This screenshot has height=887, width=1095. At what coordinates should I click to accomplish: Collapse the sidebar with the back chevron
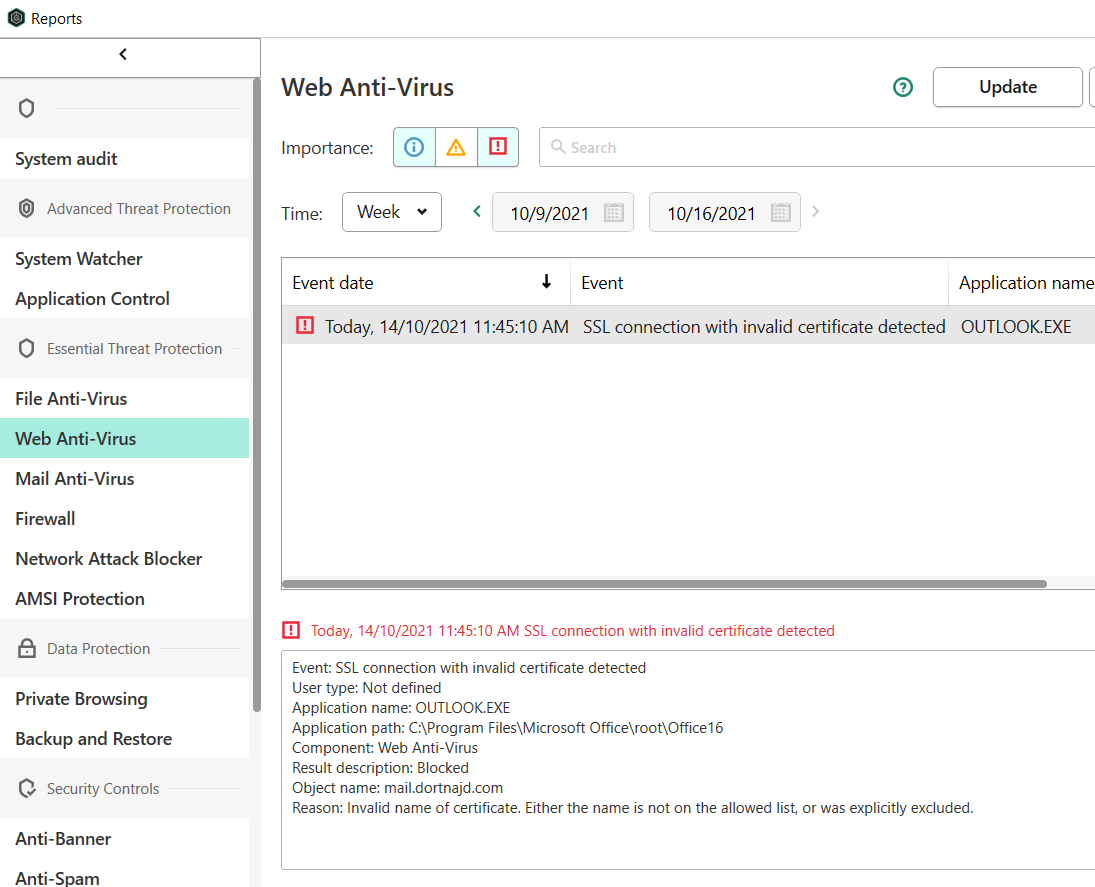(x=123, y=54)
